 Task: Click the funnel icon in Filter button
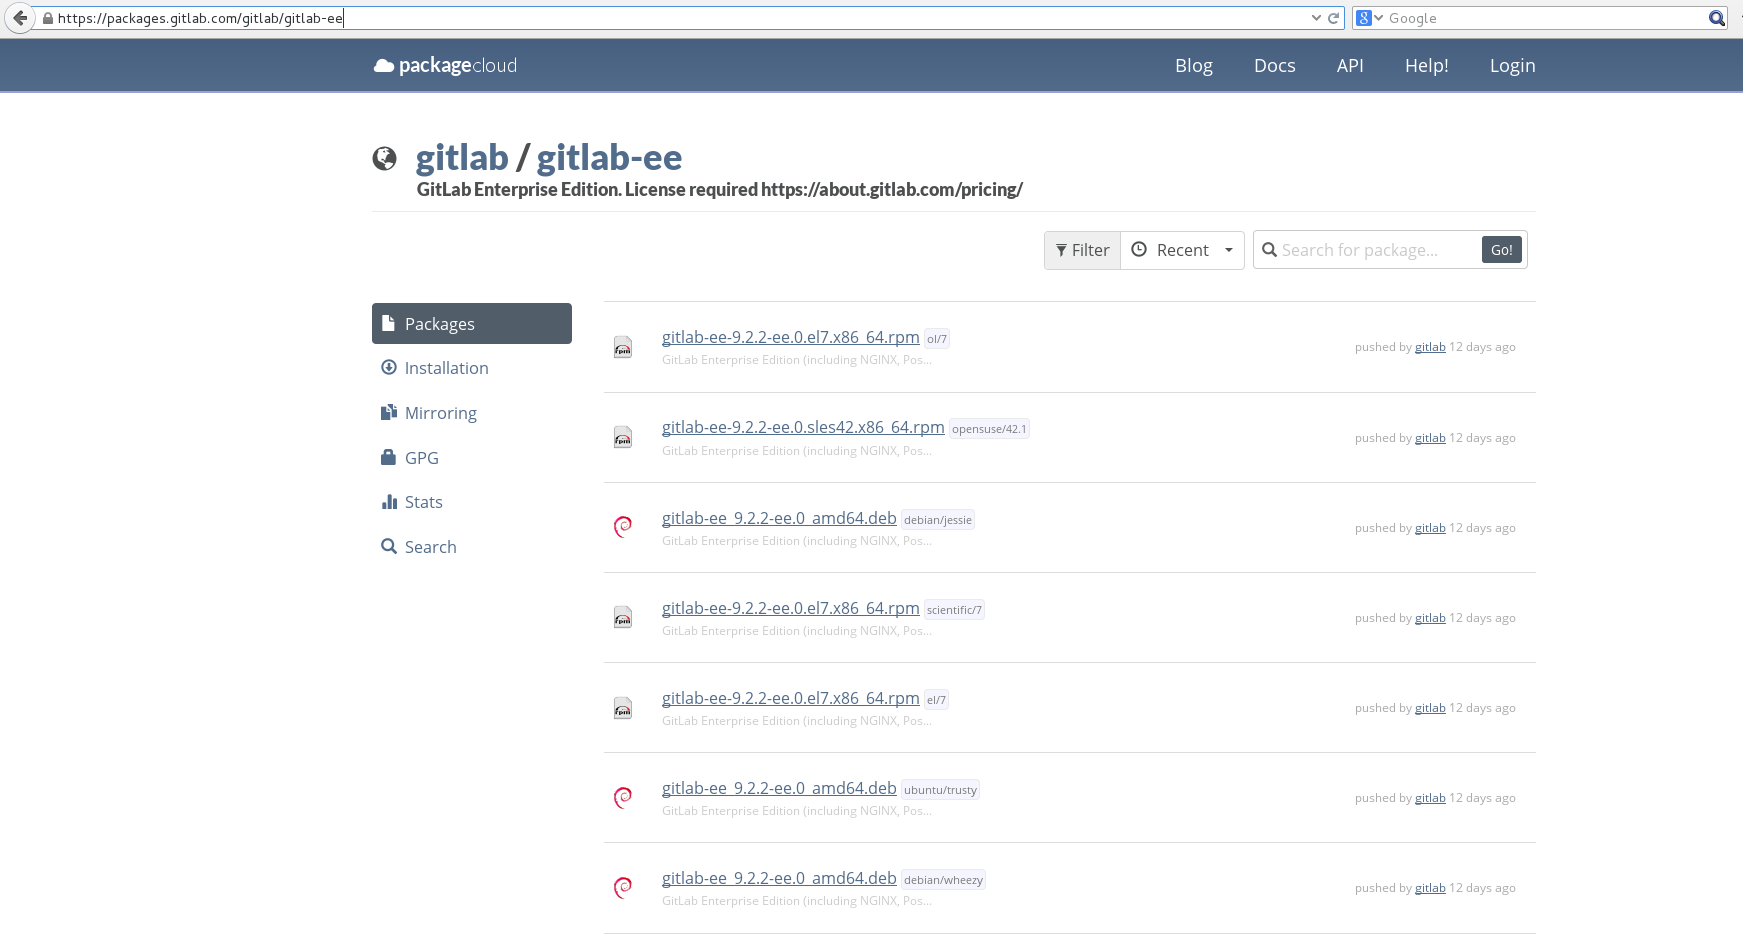(1061, 250)
